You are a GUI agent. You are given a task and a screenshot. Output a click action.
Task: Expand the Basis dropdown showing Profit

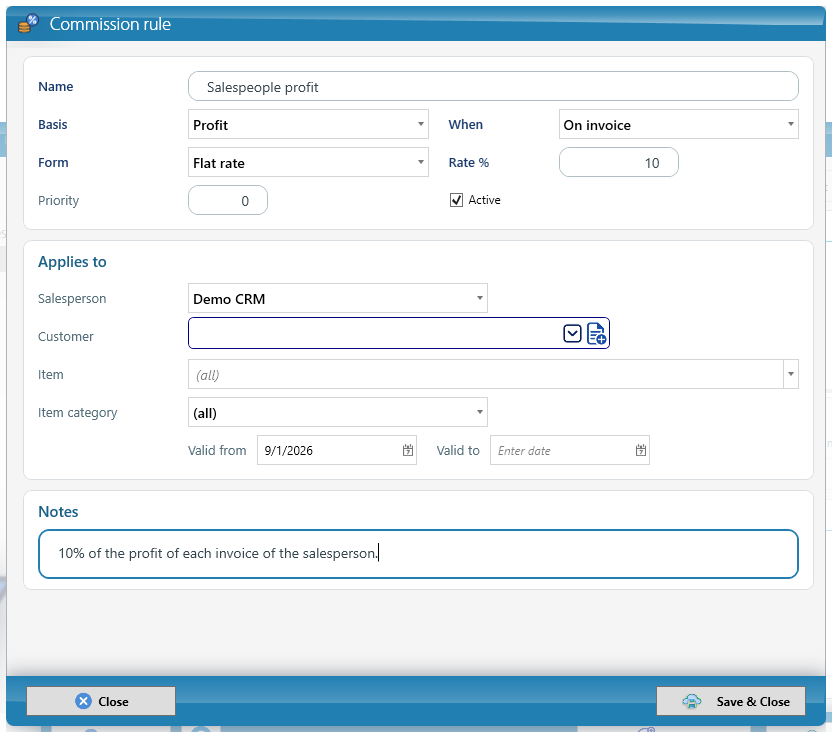pos(308,125)
